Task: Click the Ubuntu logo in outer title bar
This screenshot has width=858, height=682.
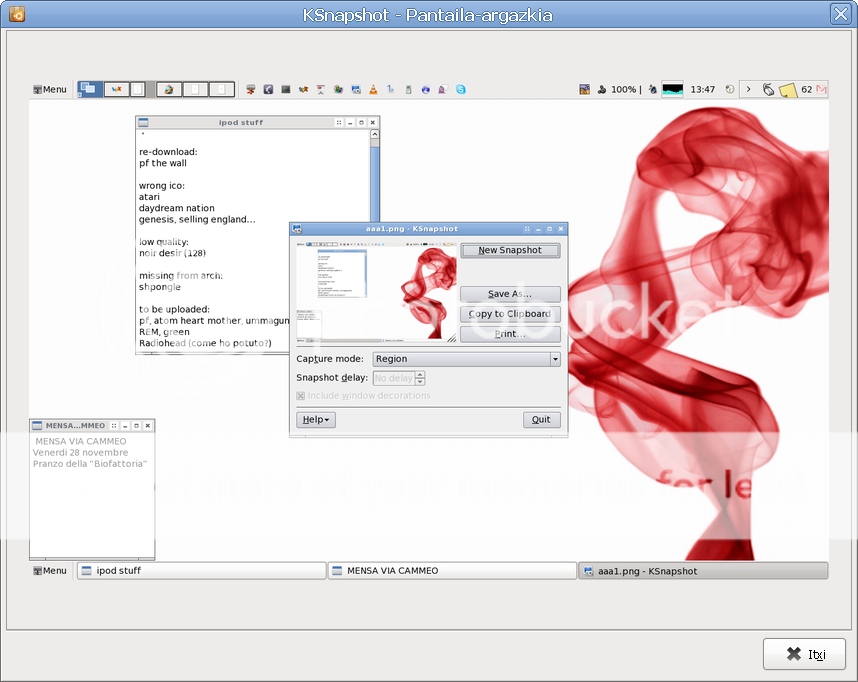Action: point(16,14)
